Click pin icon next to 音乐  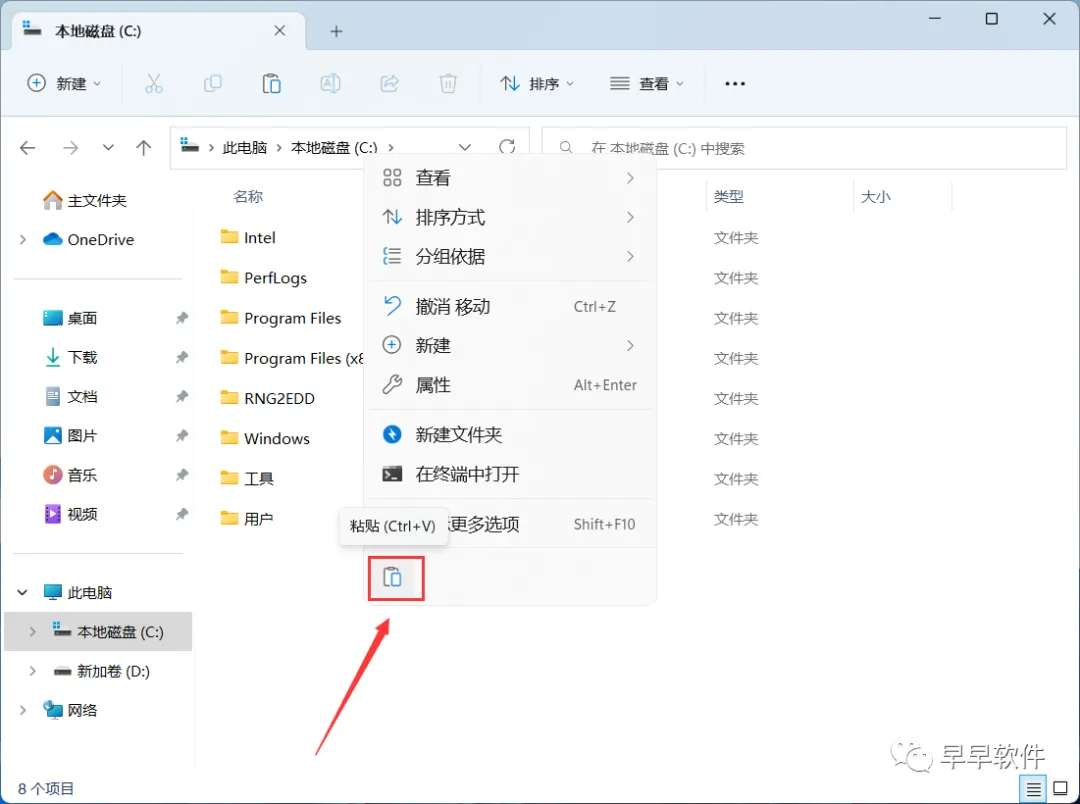[x=182, y=475]
